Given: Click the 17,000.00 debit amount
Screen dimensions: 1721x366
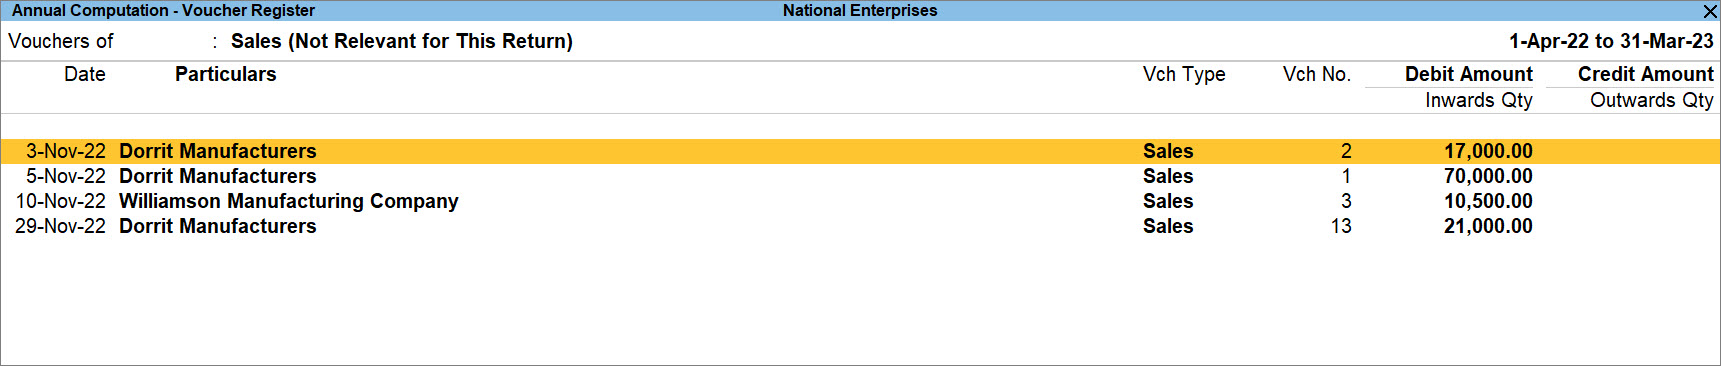Looking at the screenshot, I should point(1488,151).
